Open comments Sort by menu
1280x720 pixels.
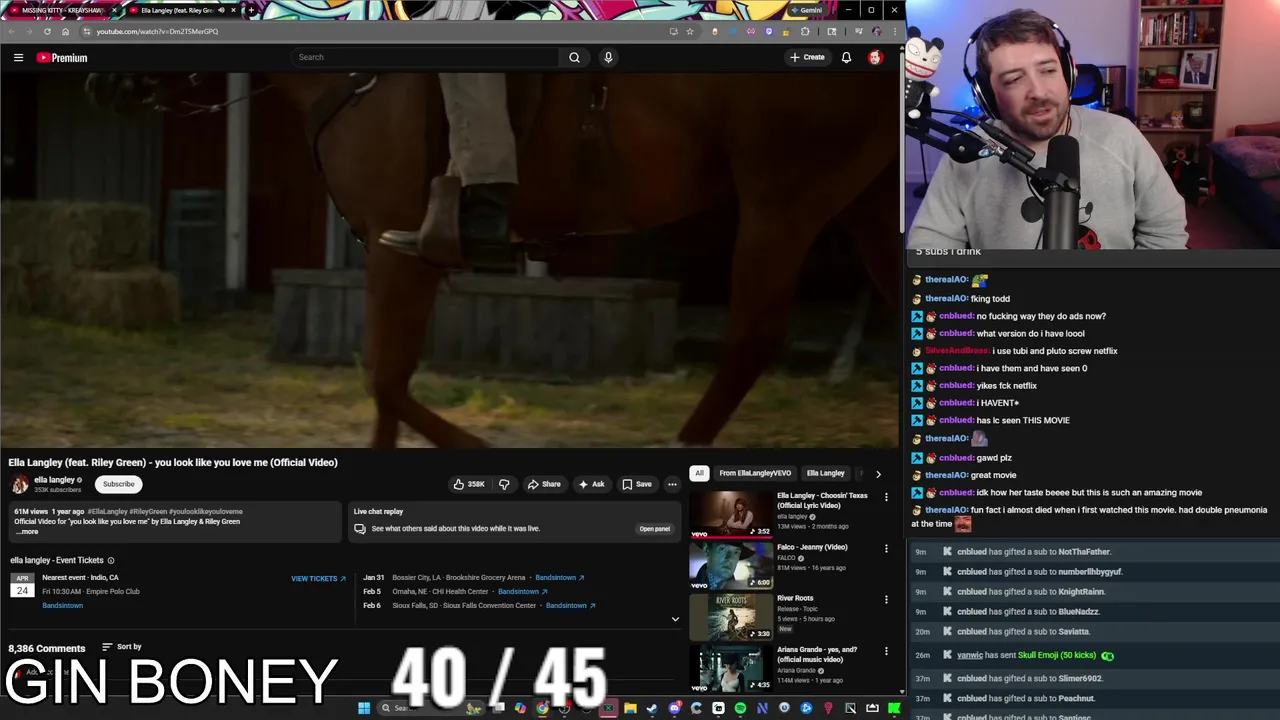pyautogui.click(x=121, y=647)
